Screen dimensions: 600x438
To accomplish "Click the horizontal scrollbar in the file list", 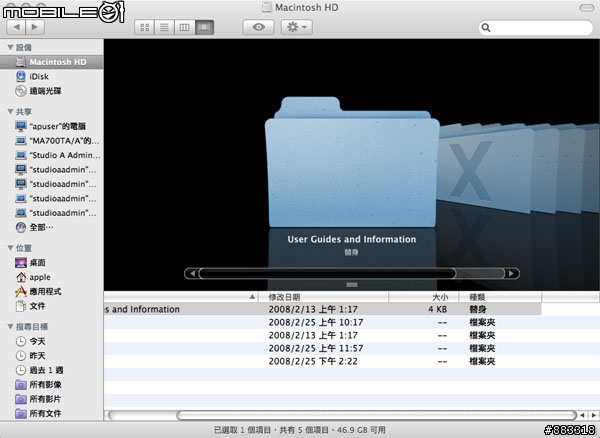I will [377, 415].
